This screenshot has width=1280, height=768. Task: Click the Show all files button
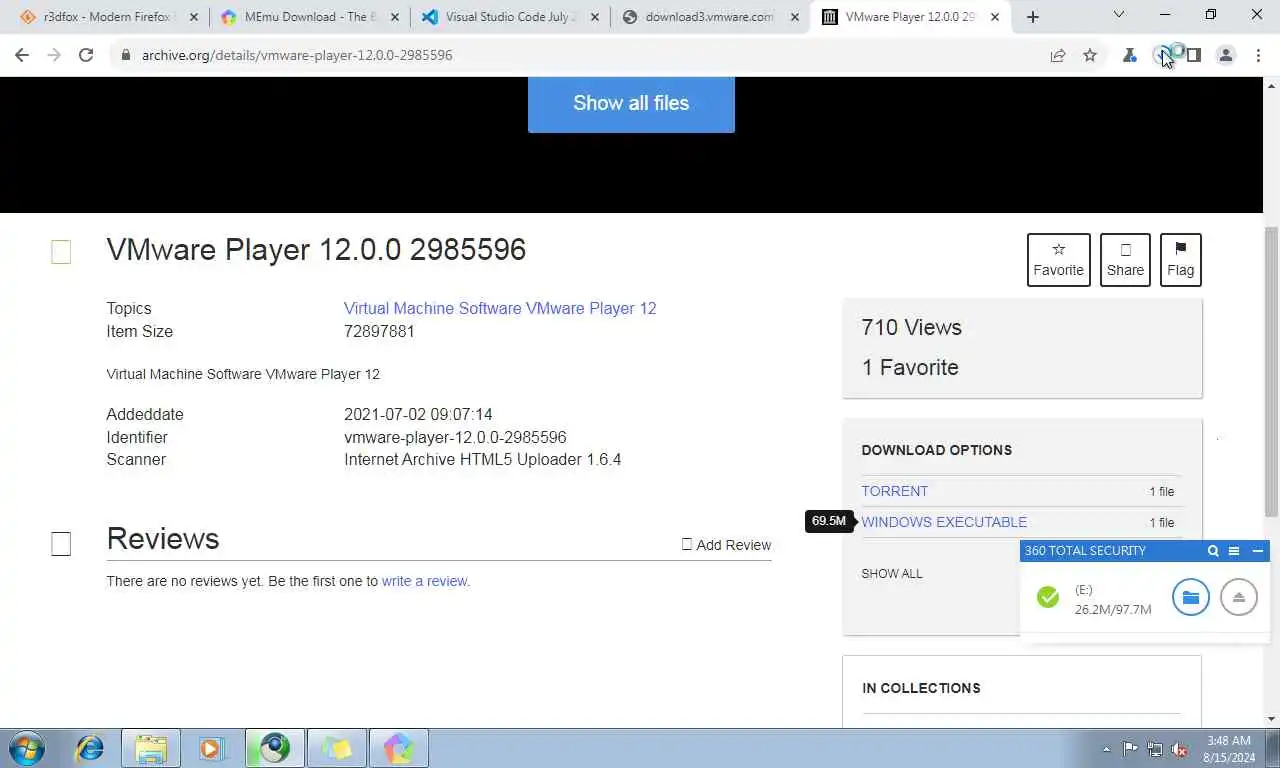[631, 103]
